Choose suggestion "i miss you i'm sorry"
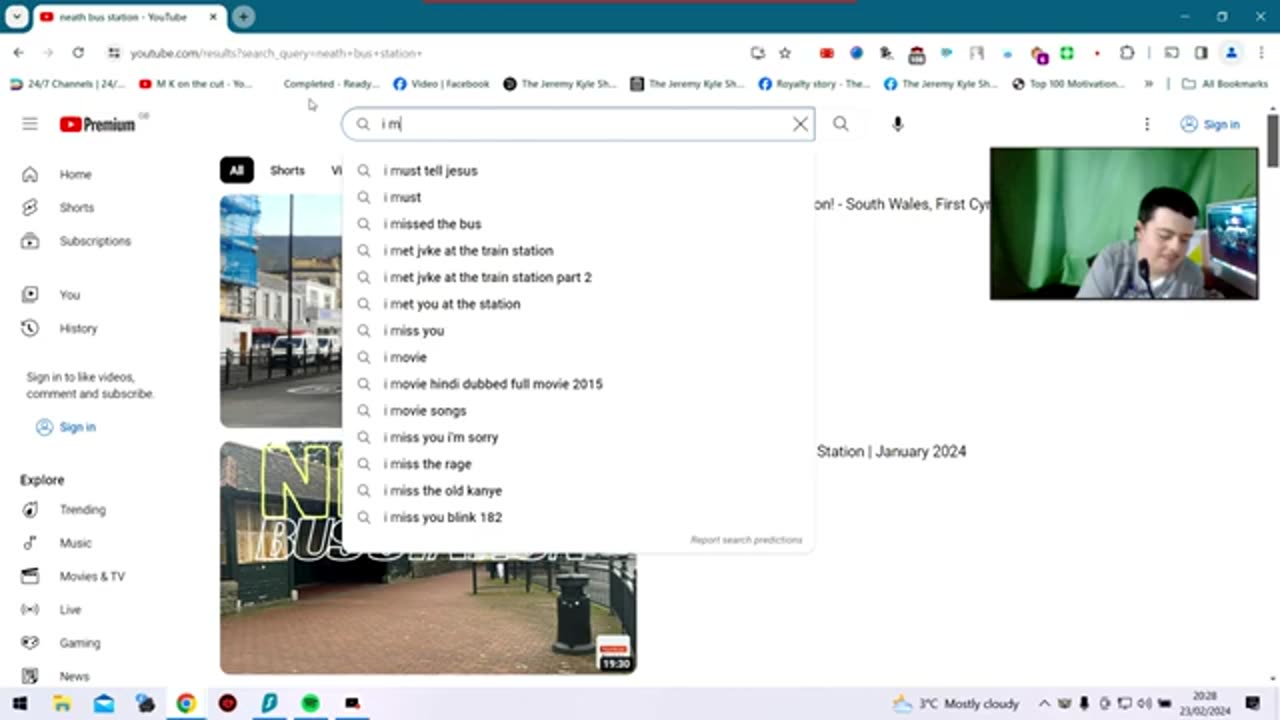Screen dimensions: 1280x720 578,437
